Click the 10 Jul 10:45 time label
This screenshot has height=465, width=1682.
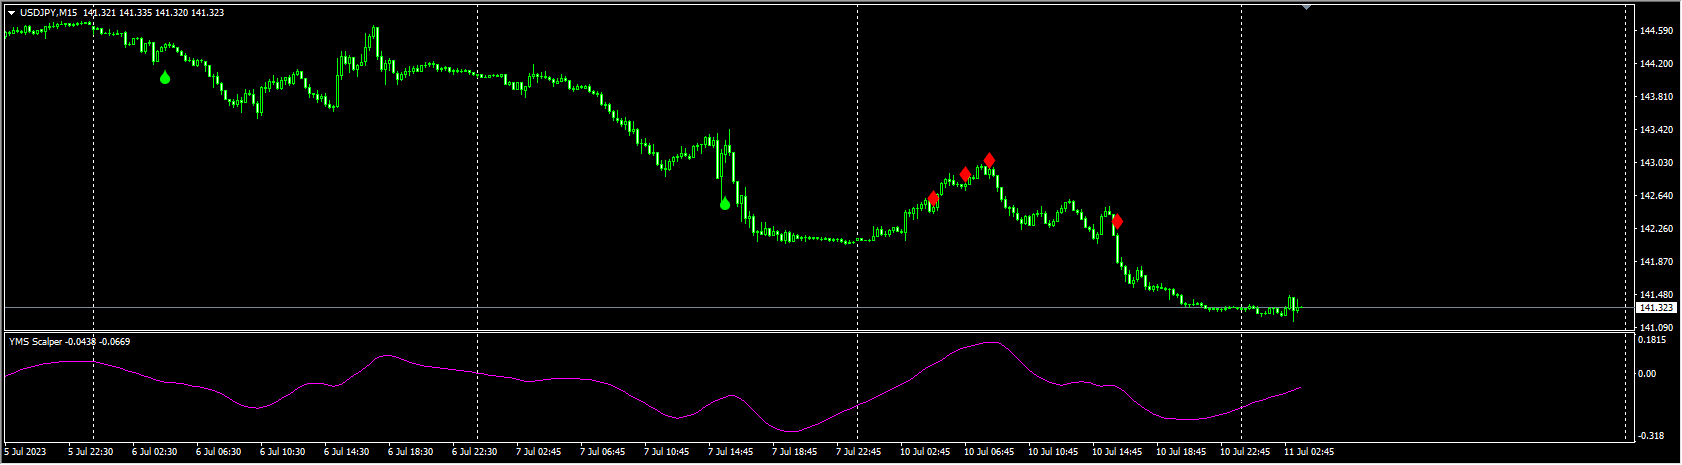(x=1053, y=452)
